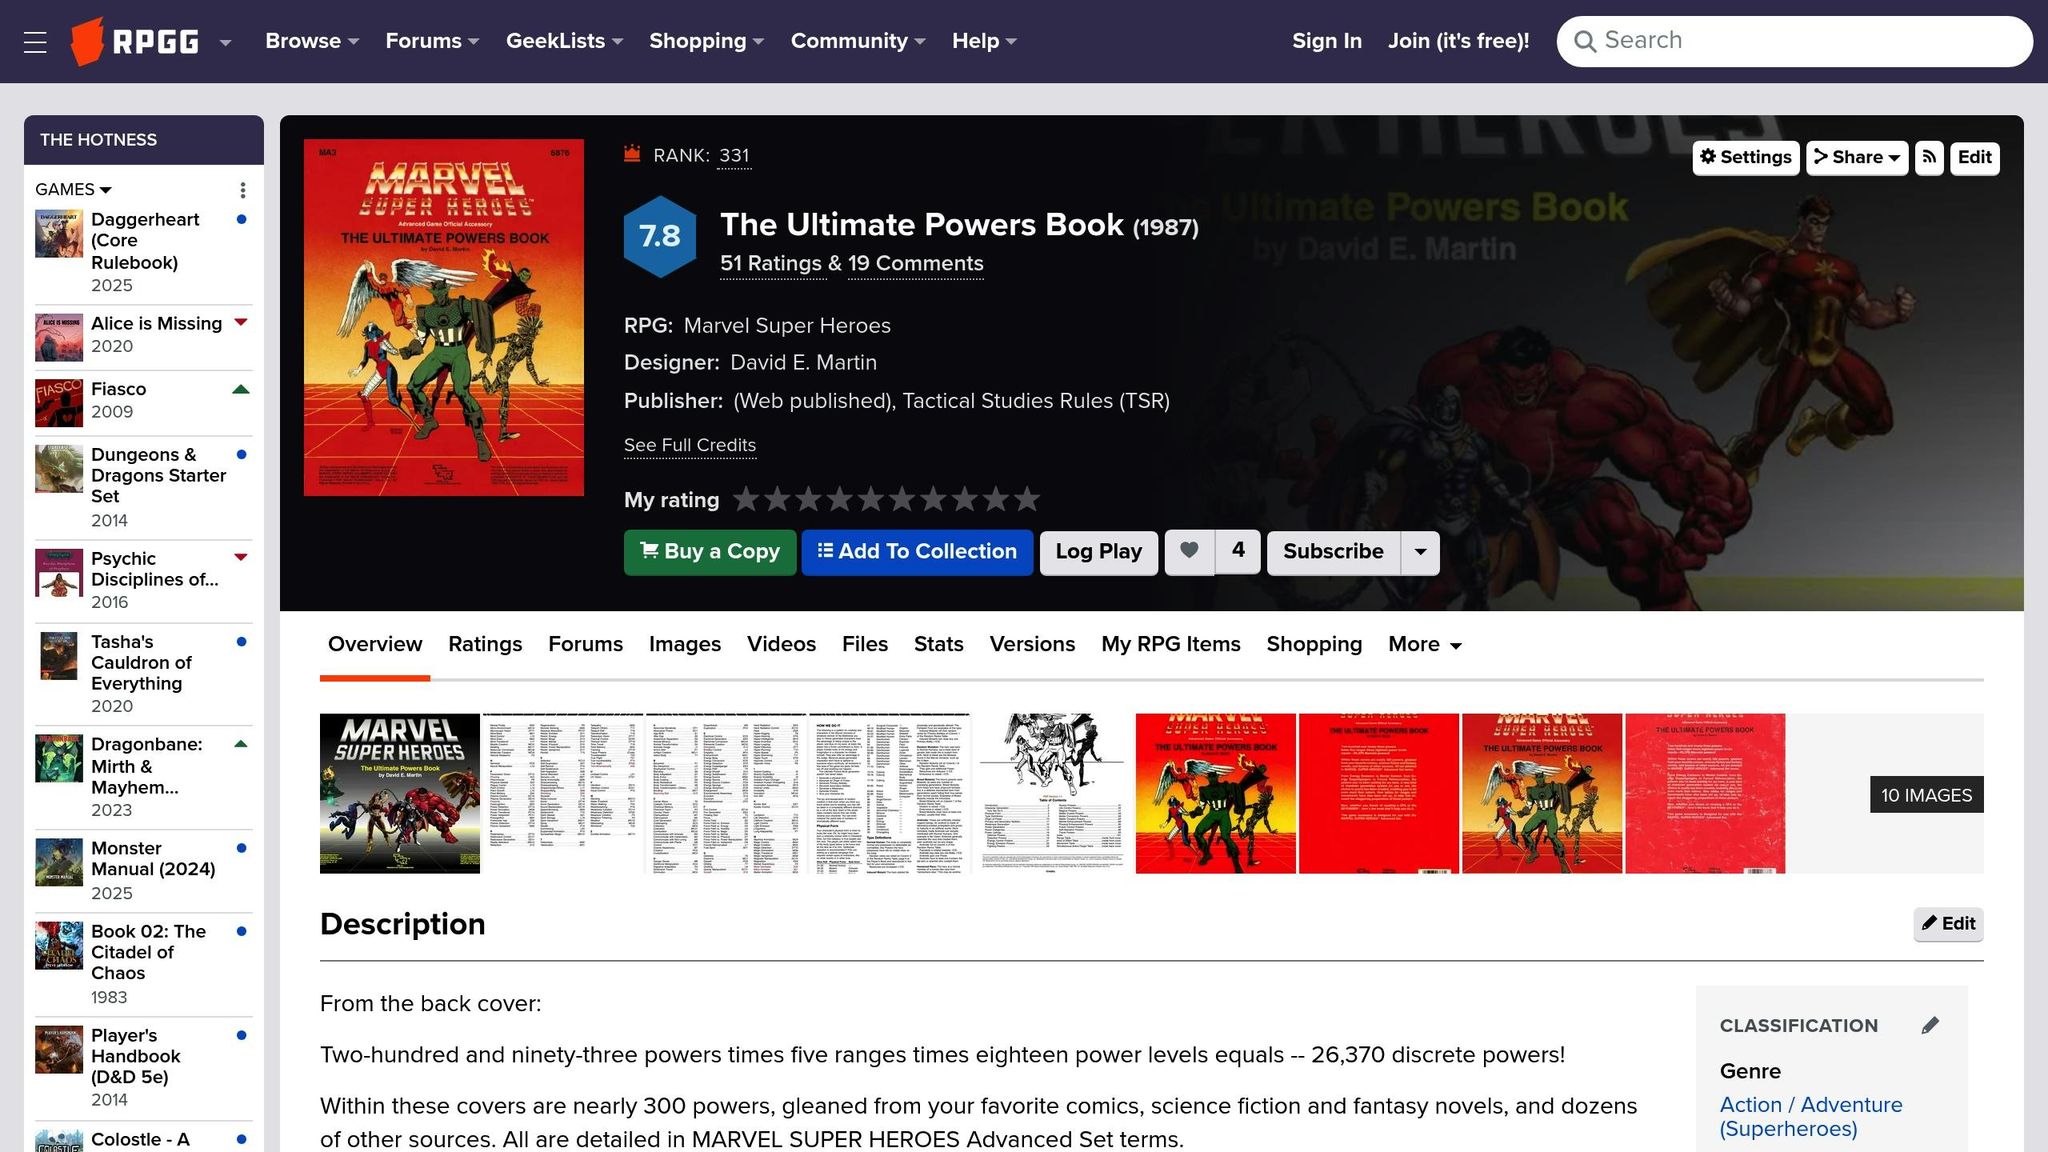Click the RSS feed icon
2048x1152 pixels.
1929,157
